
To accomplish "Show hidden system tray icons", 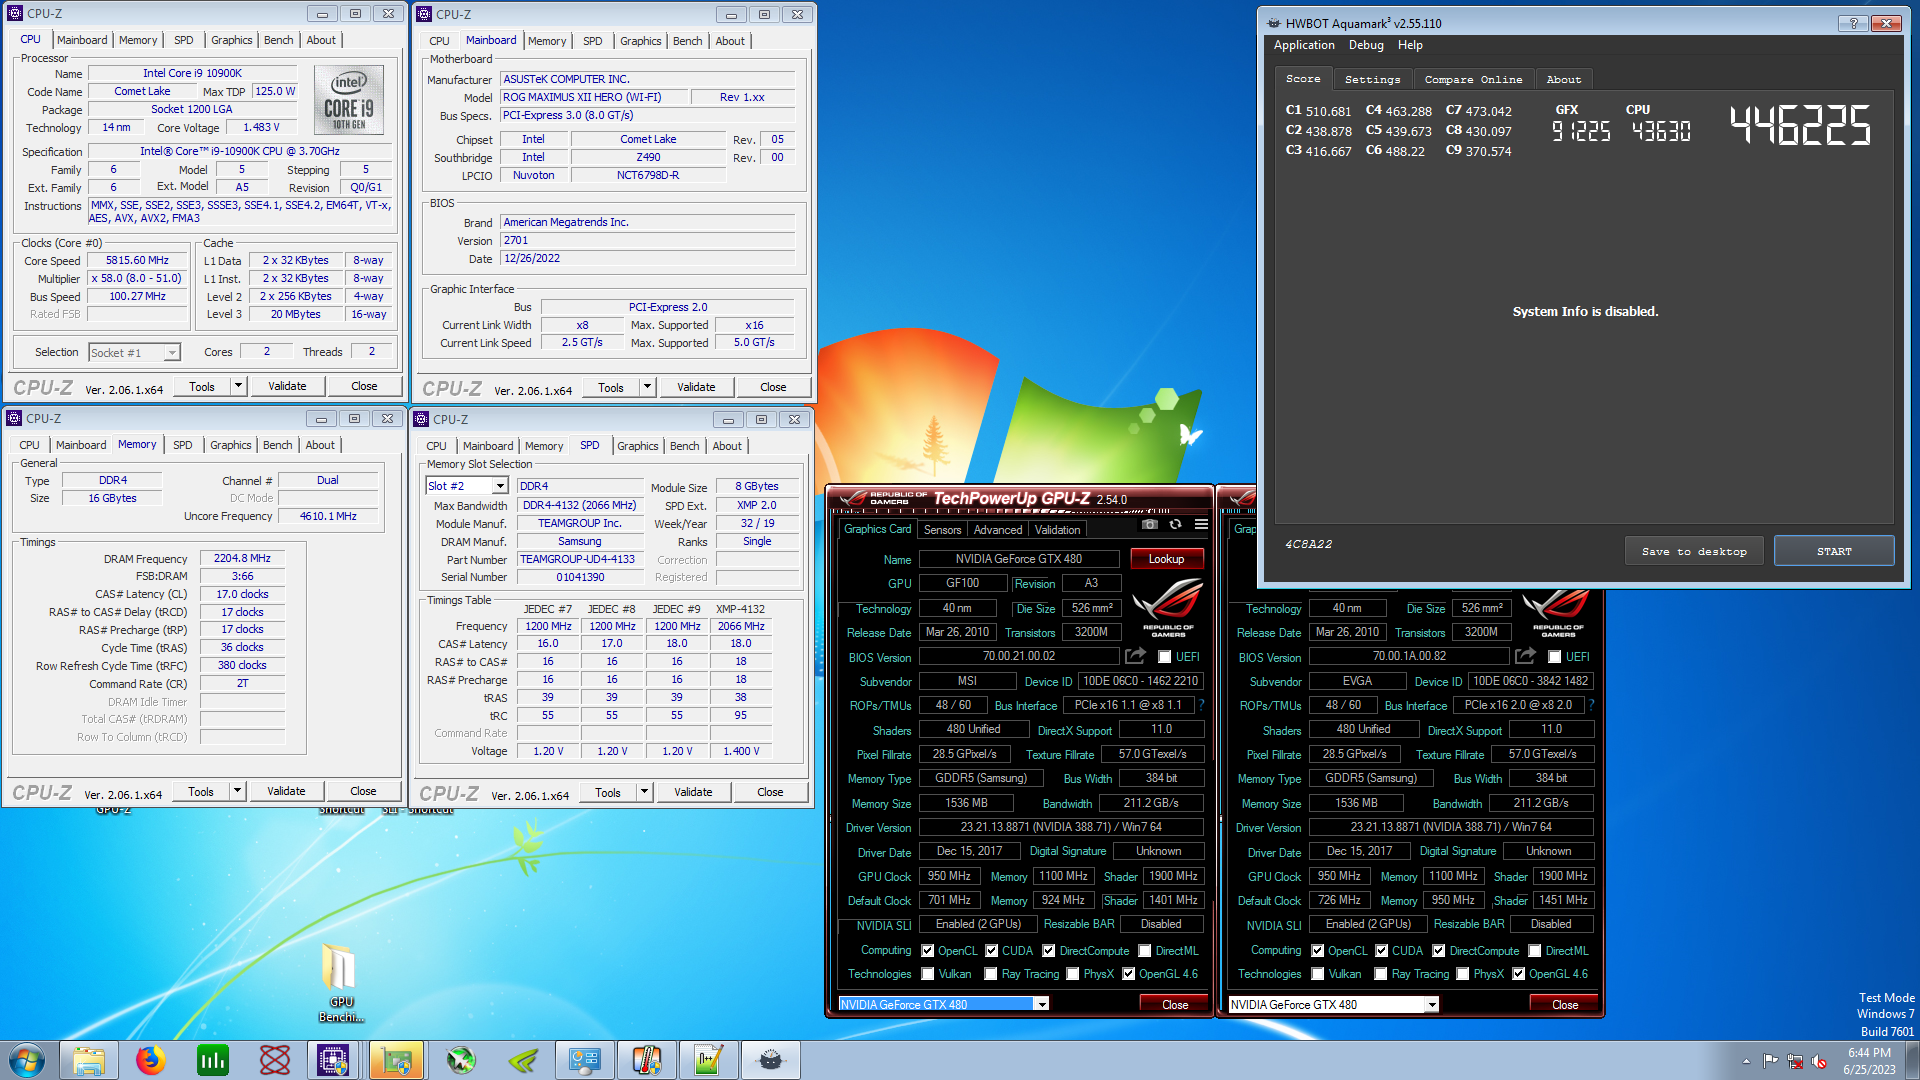I will (x=1746, y=1061).
